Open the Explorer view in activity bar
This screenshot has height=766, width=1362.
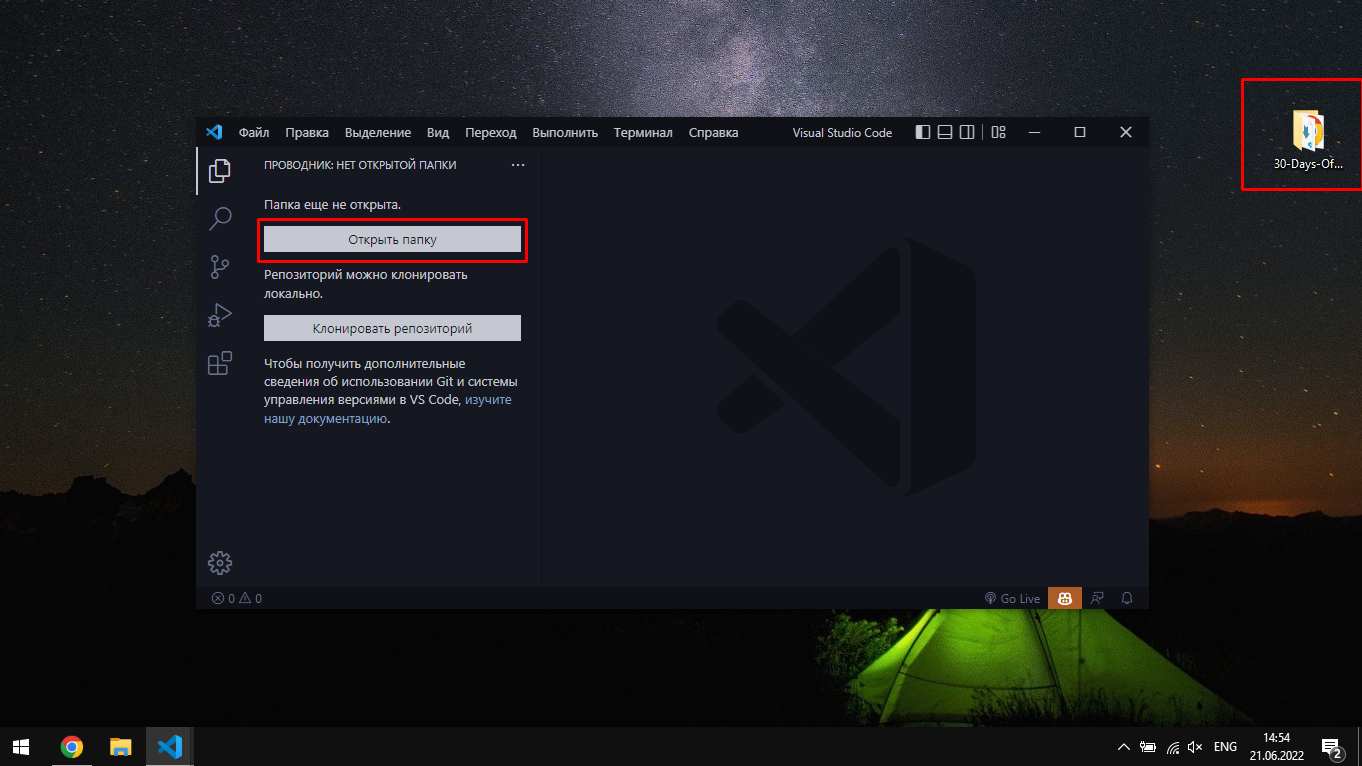tap(219, 170)
